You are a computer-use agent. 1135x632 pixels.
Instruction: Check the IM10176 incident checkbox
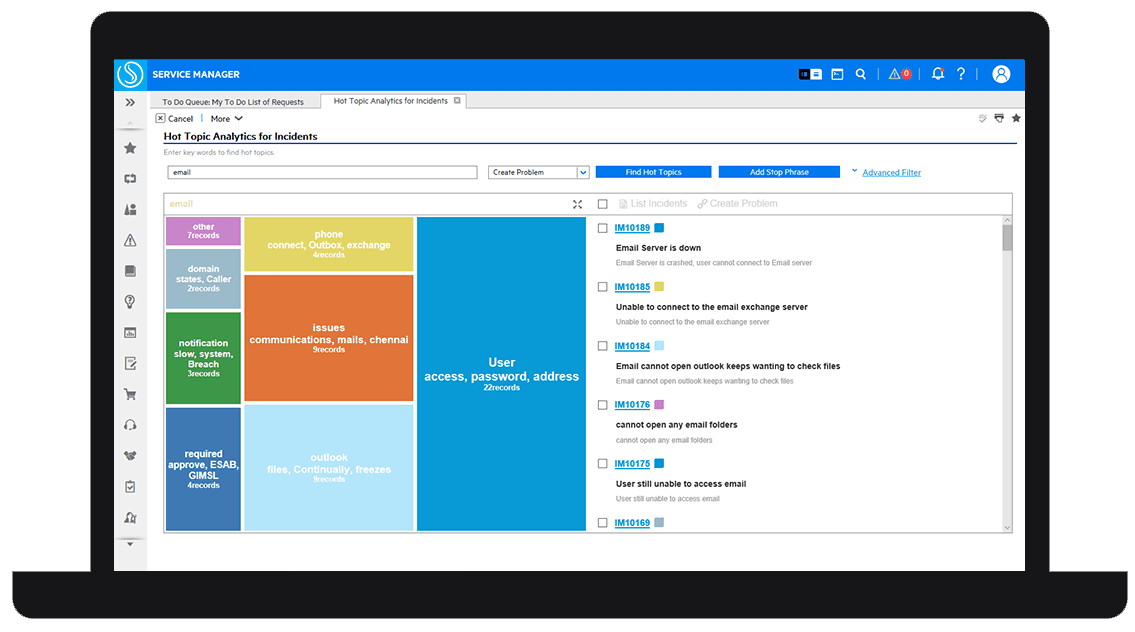point(602,404)
